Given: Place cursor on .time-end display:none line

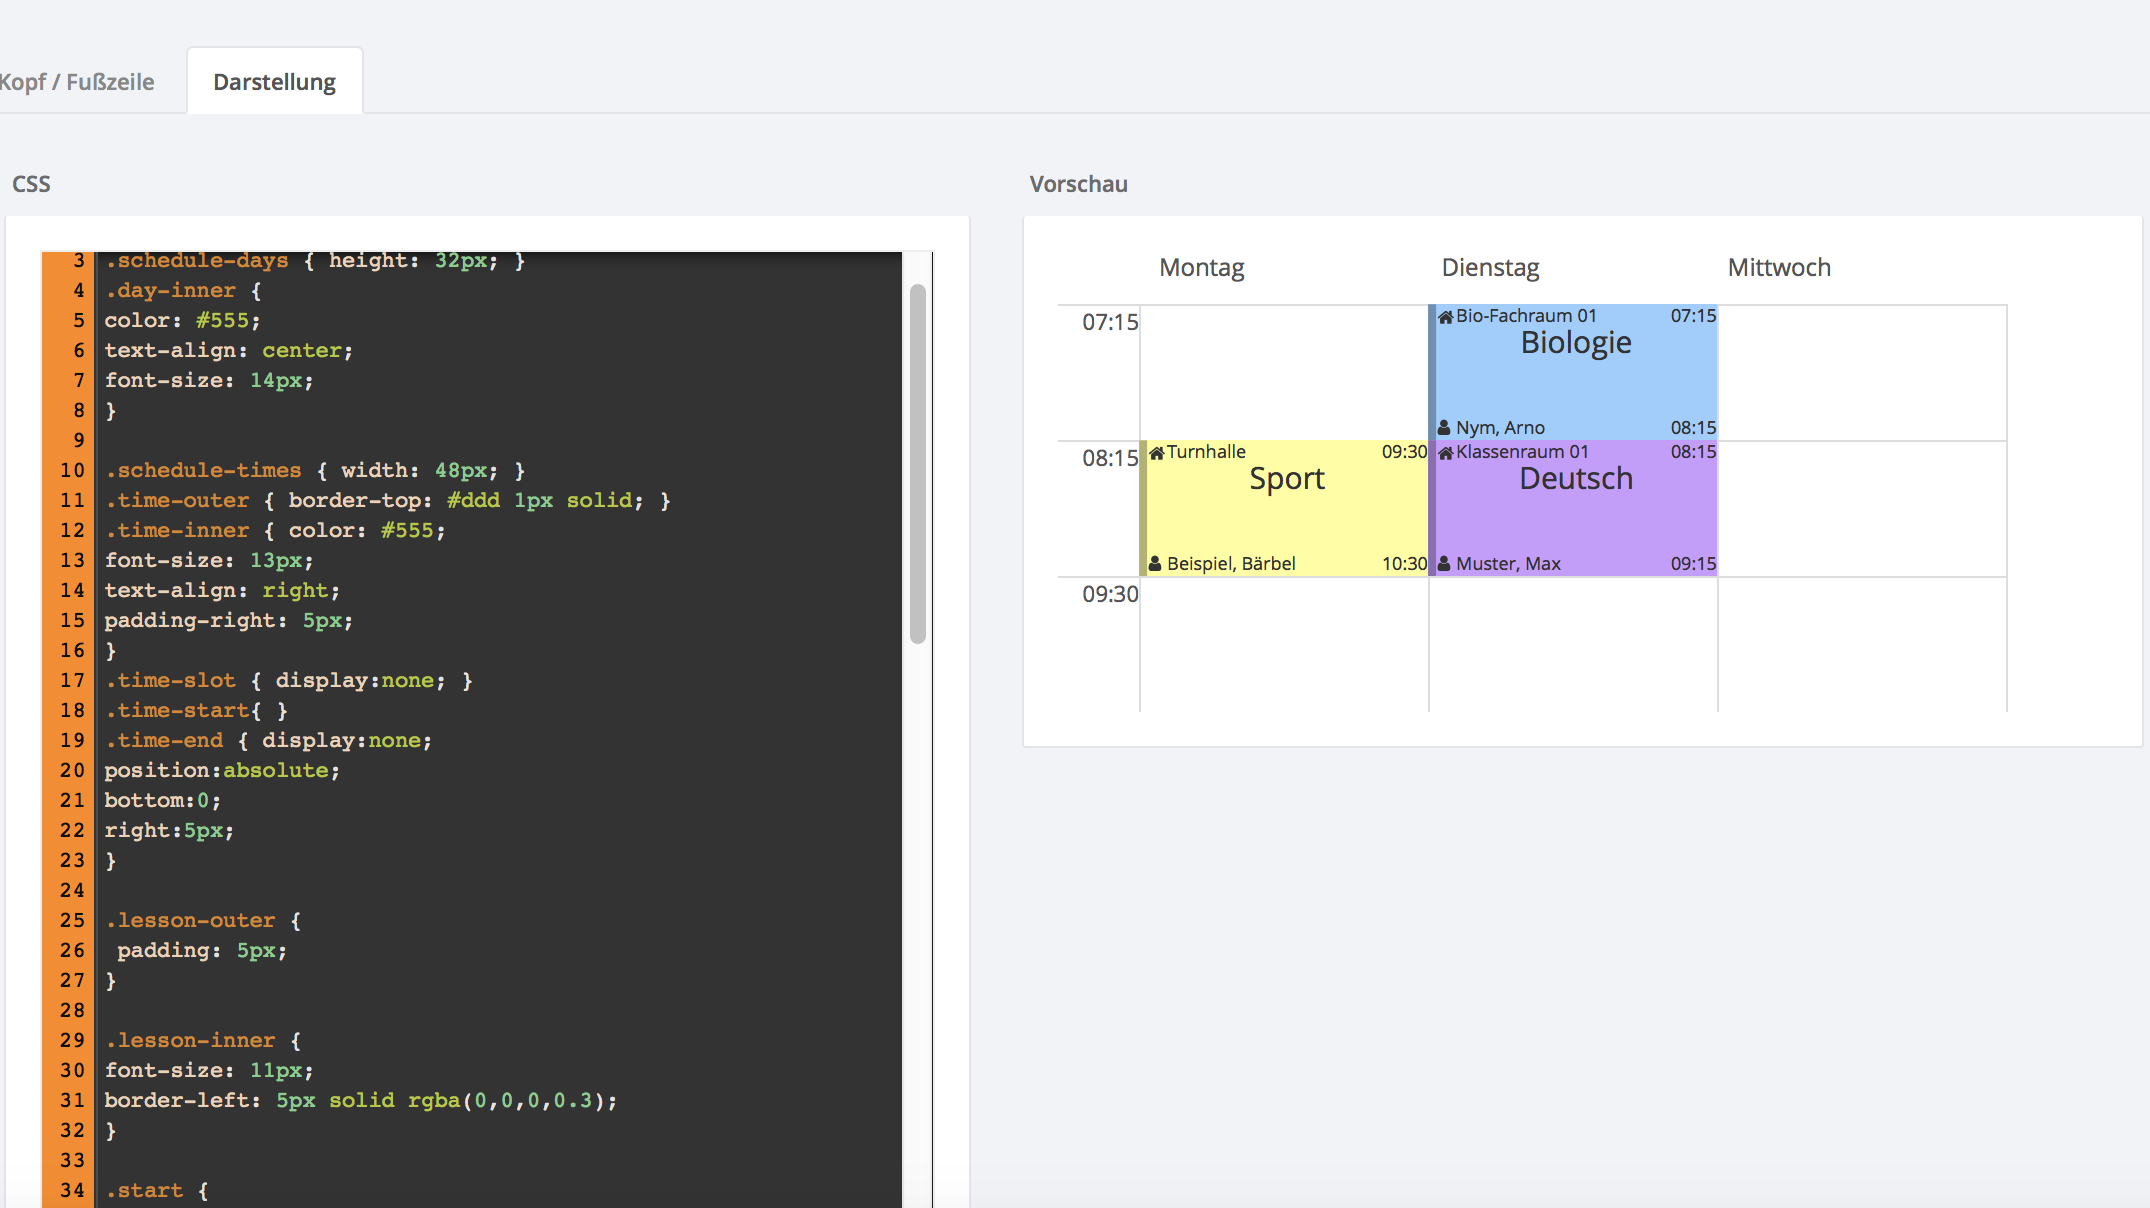Looking at the screenshot, I should [x=268, y=741].
